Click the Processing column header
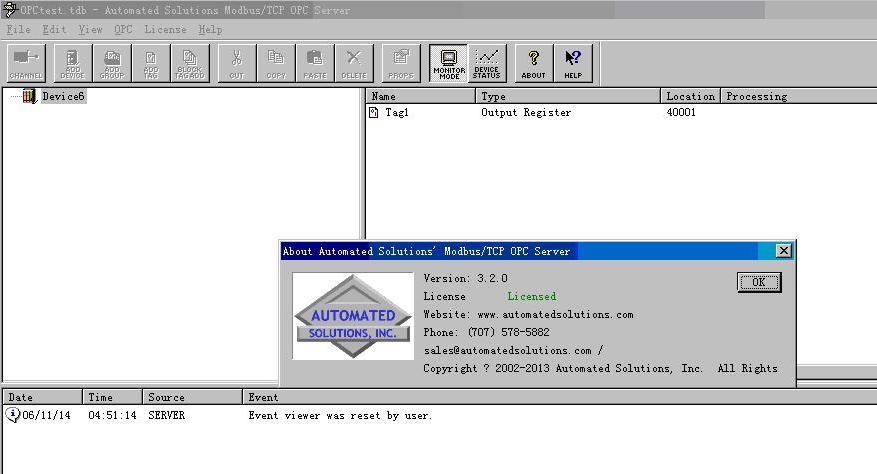 click(x=799, y=96)
